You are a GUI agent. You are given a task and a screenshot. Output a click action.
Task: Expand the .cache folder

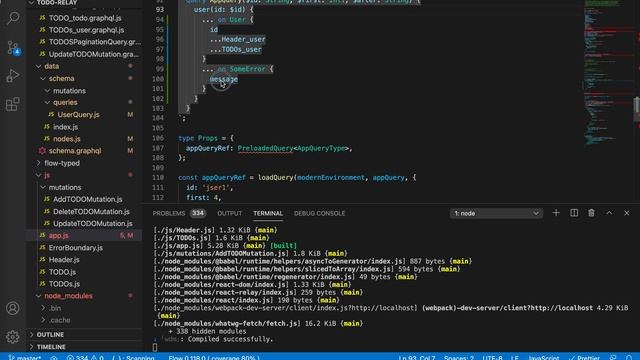pos(60,320)
